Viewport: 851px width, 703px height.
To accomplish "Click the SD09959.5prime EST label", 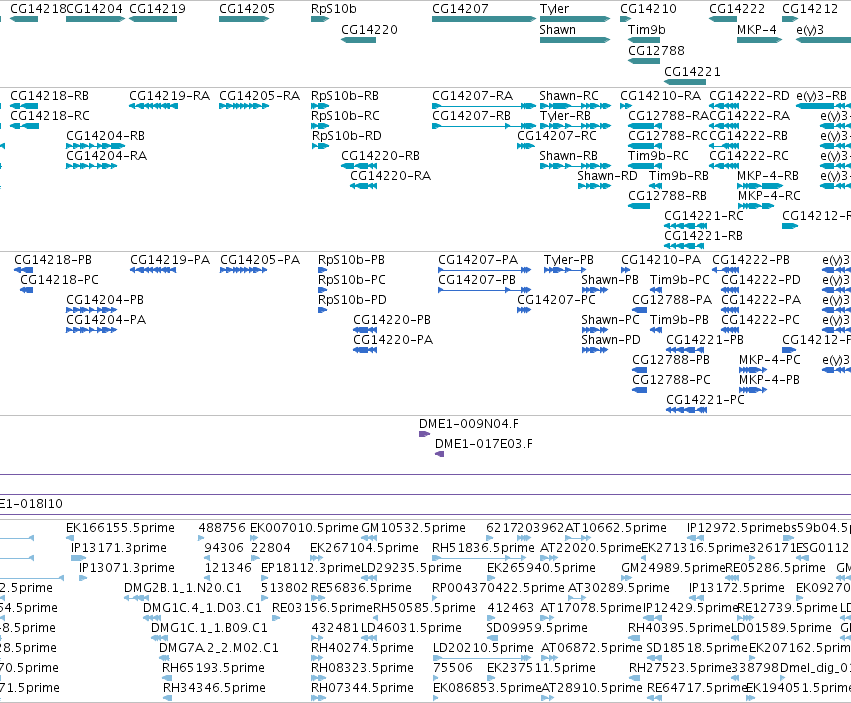I will pyautogui.click(x=537, y=628).
